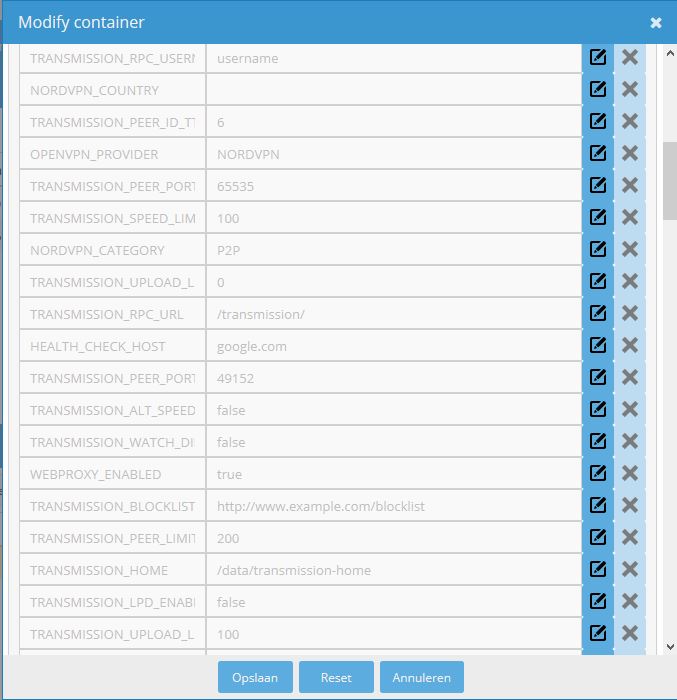Edit the TRANSMISSION_WATCH_DIR row
677x700 pixels.
(598, 442)
